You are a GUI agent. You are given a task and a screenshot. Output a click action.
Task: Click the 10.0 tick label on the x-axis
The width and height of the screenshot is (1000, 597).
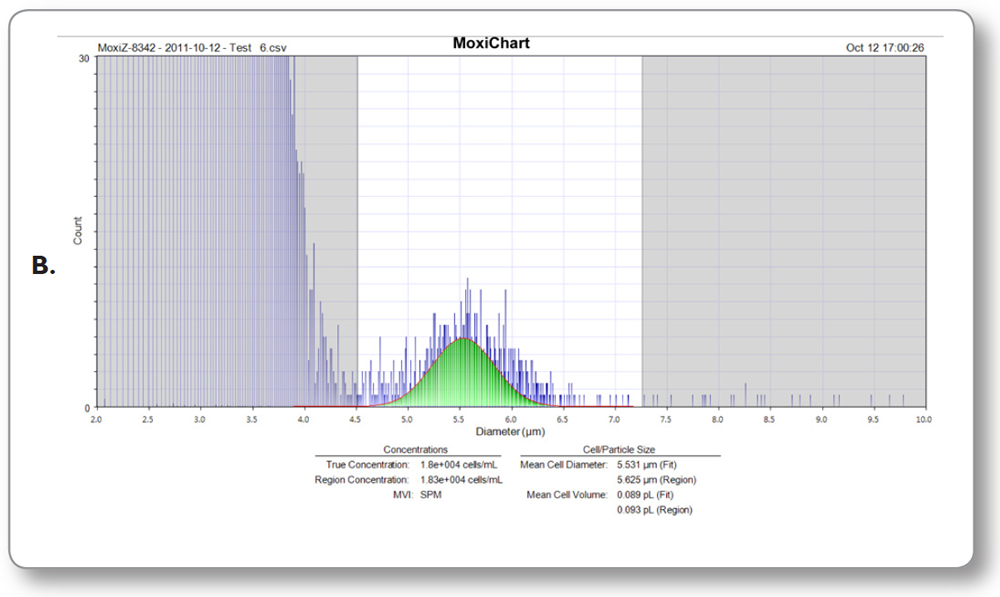click(923, 420)
